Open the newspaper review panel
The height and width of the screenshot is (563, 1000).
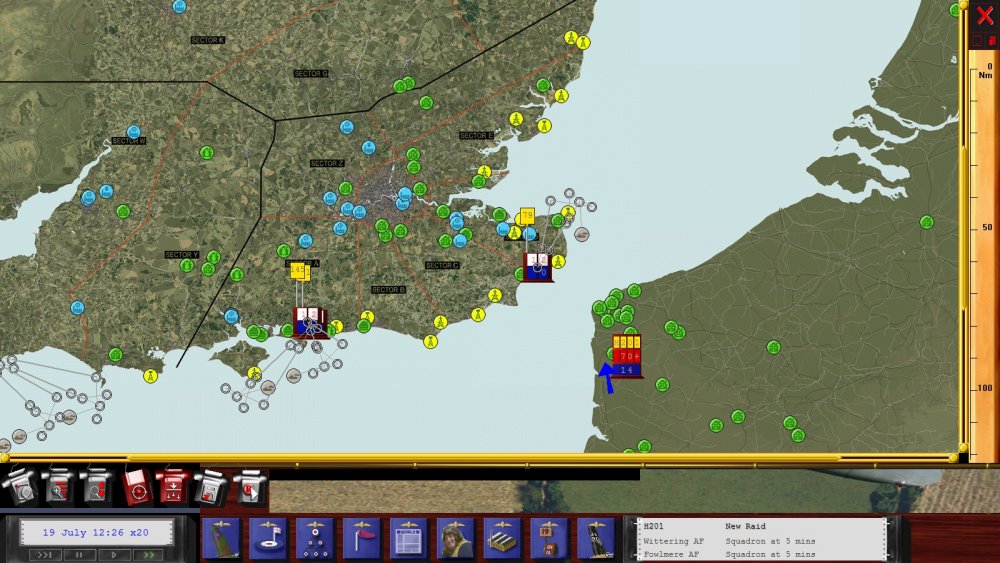[409, 539]
